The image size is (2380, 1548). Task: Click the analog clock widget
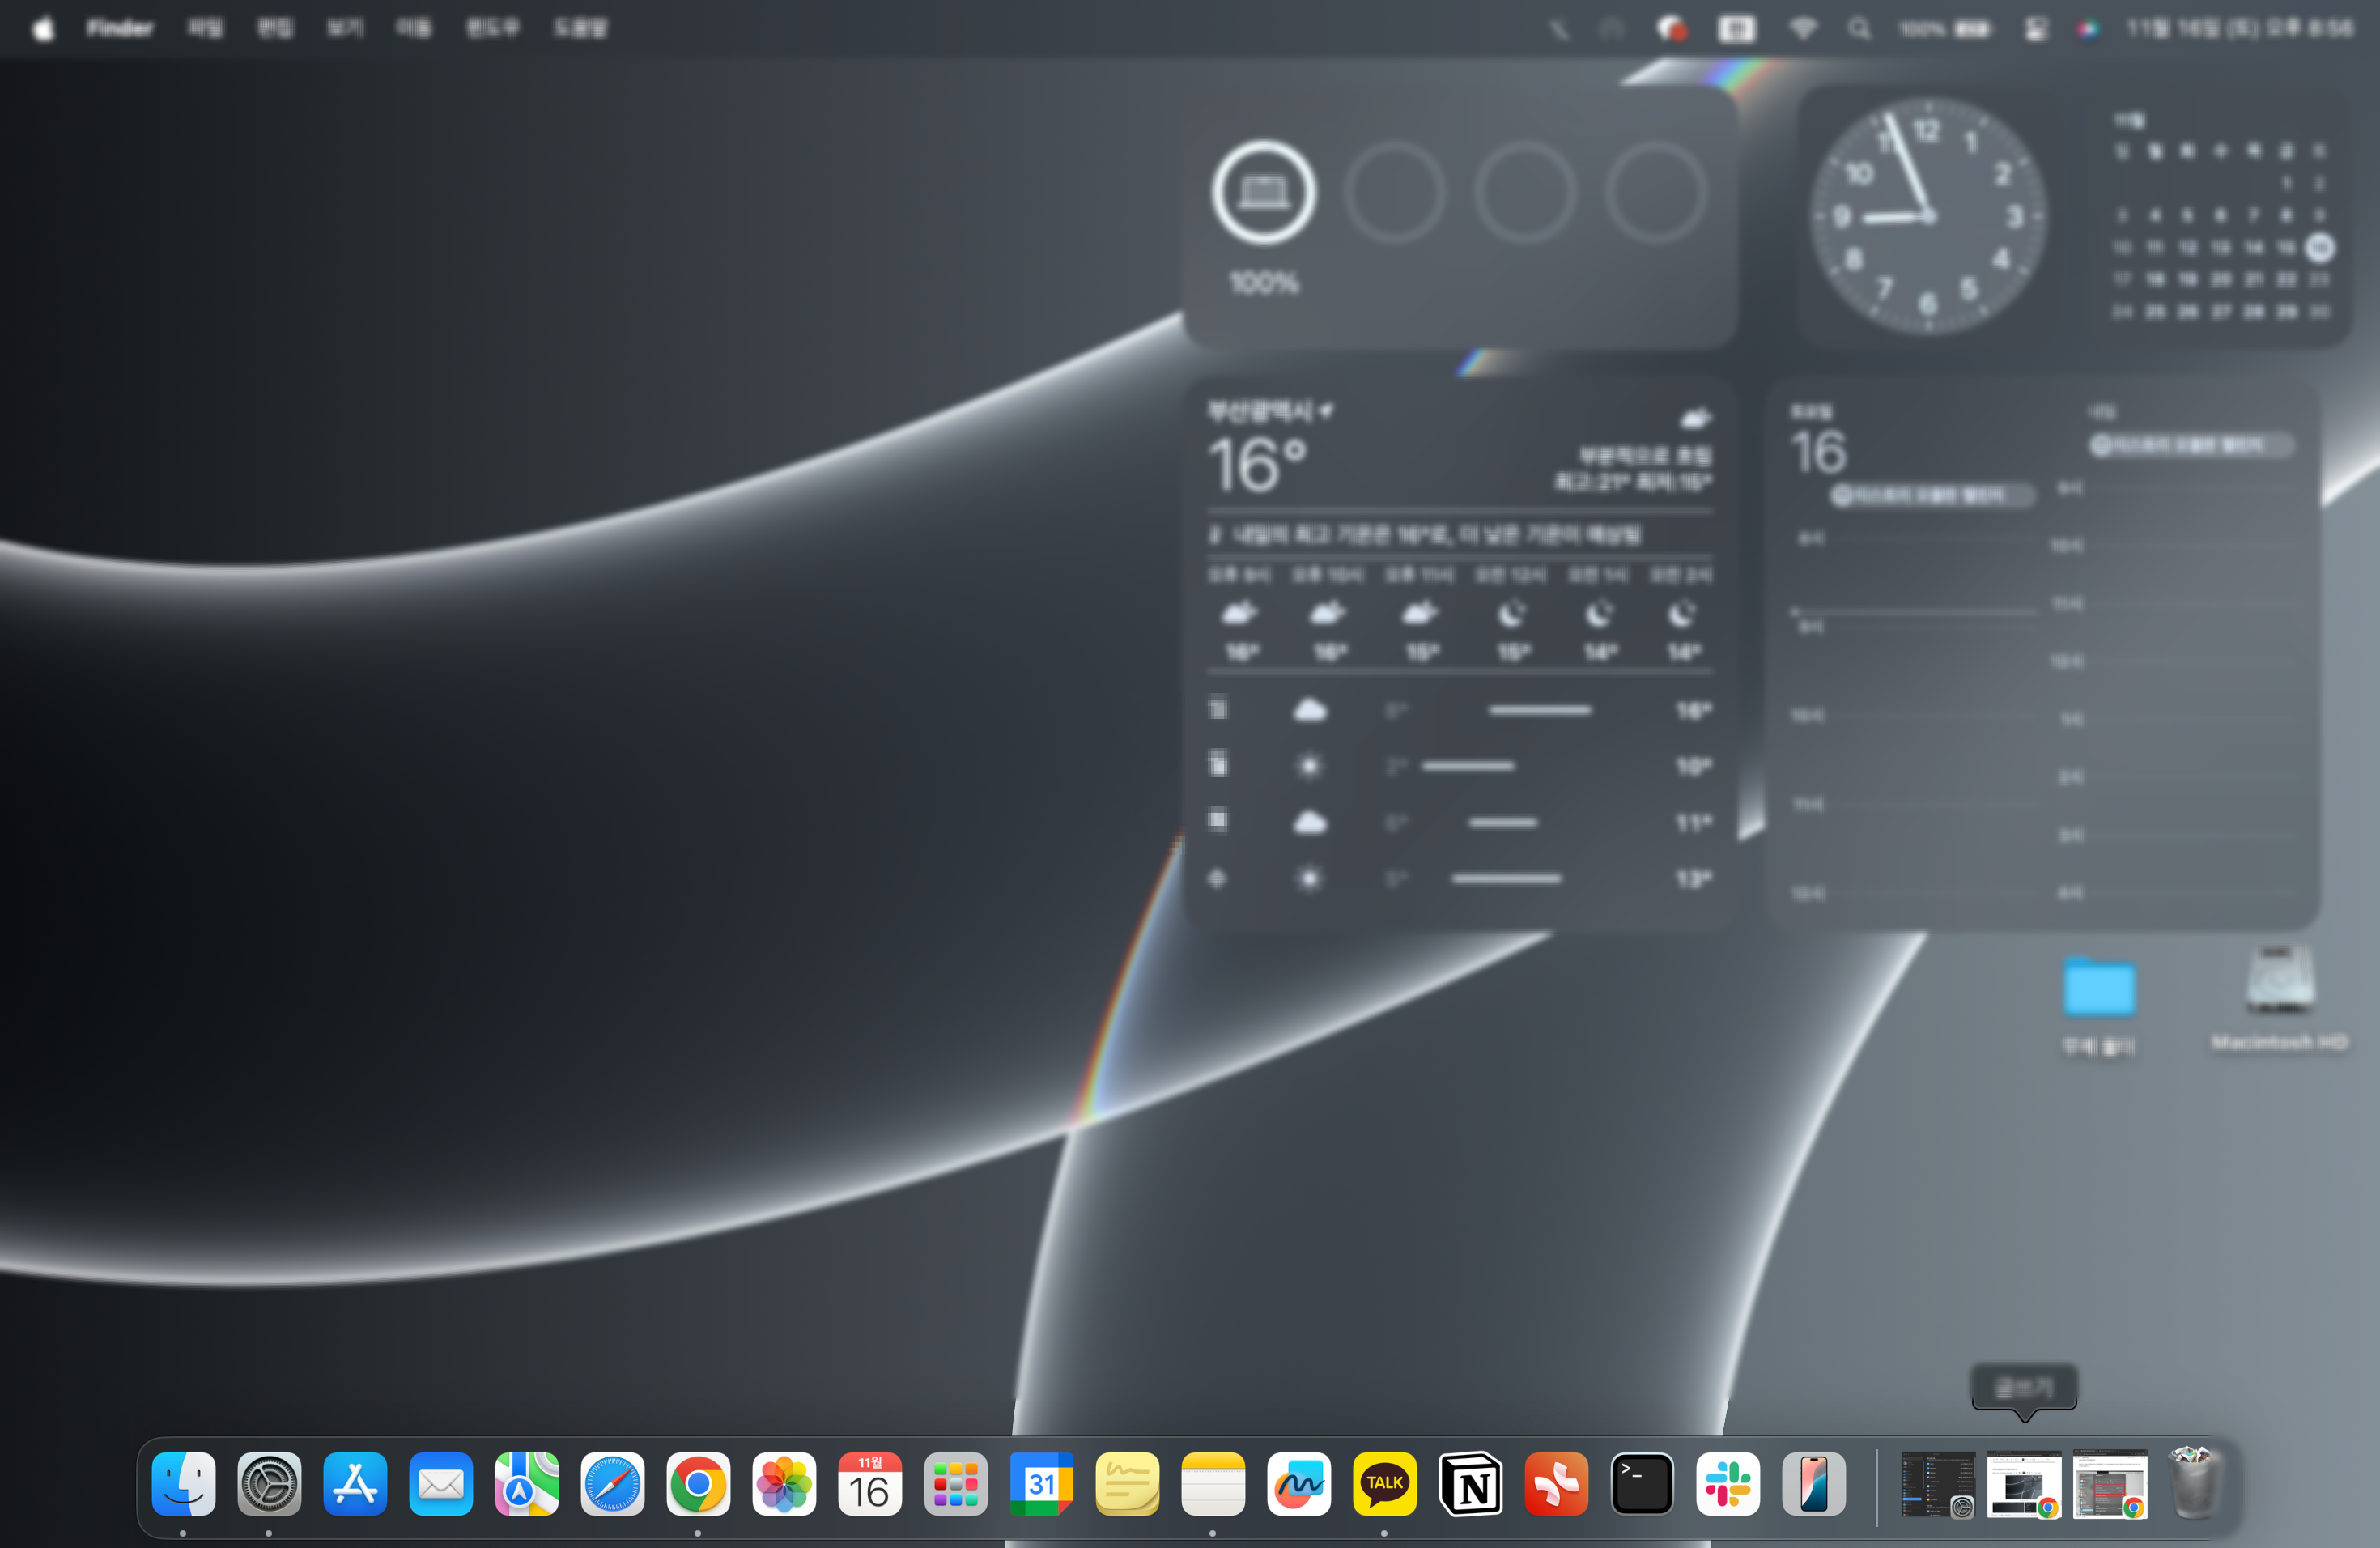1927,215
